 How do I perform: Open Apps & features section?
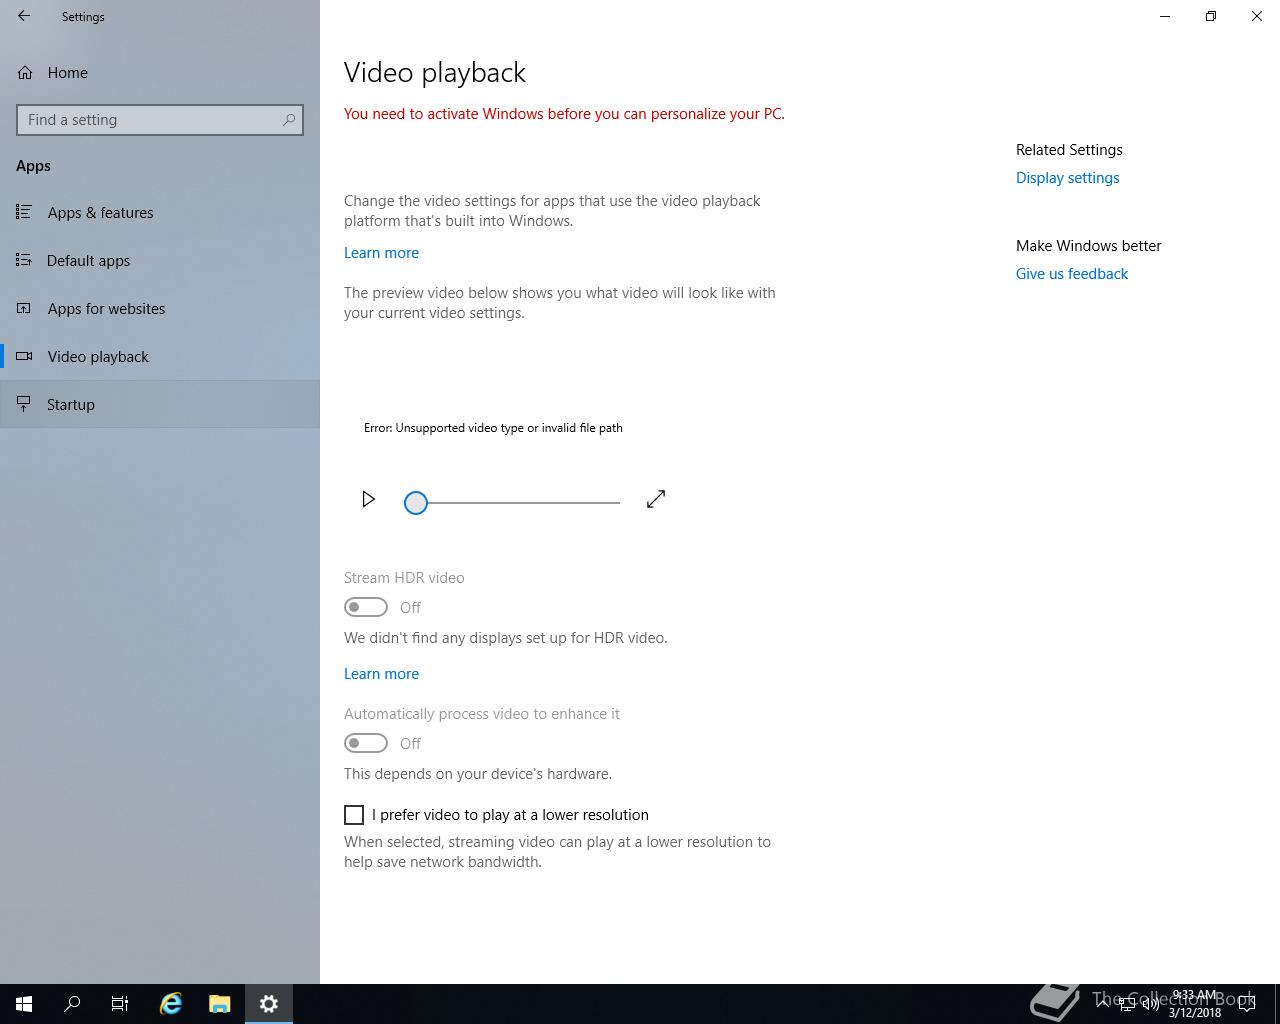[x=160, y=212]
